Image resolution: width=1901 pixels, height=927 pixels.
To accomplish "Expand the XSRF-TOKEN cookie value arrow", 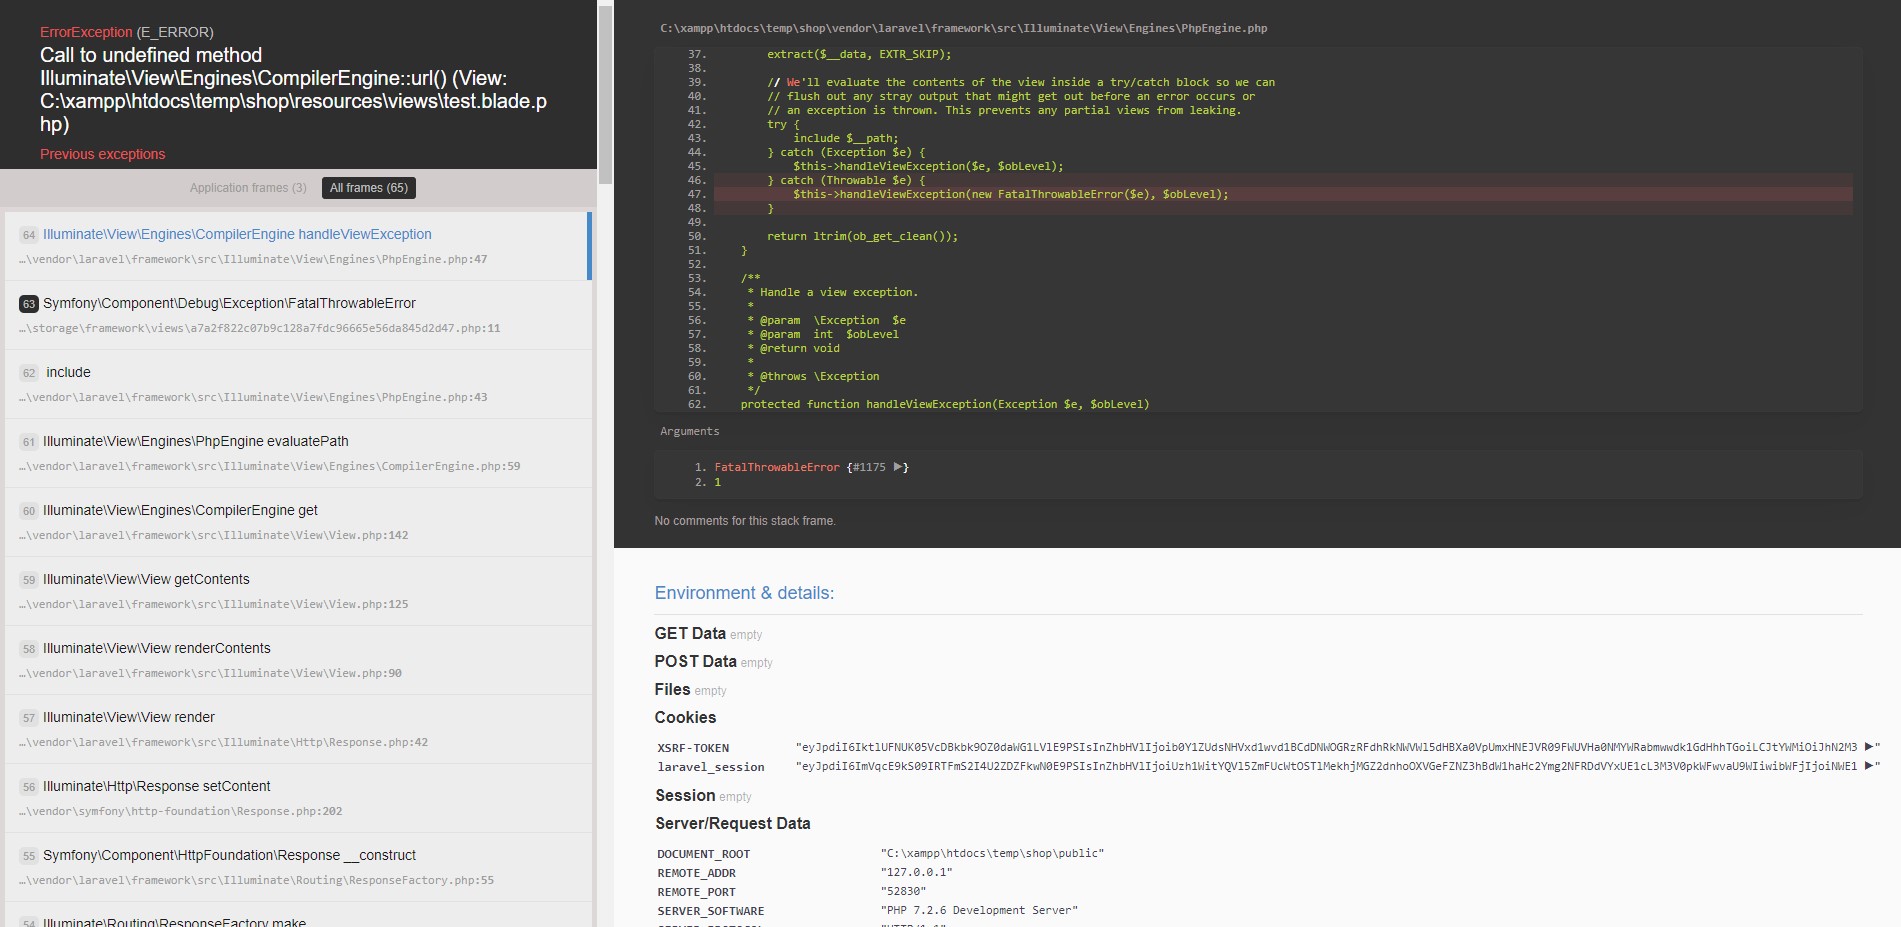I will 1868,747.
